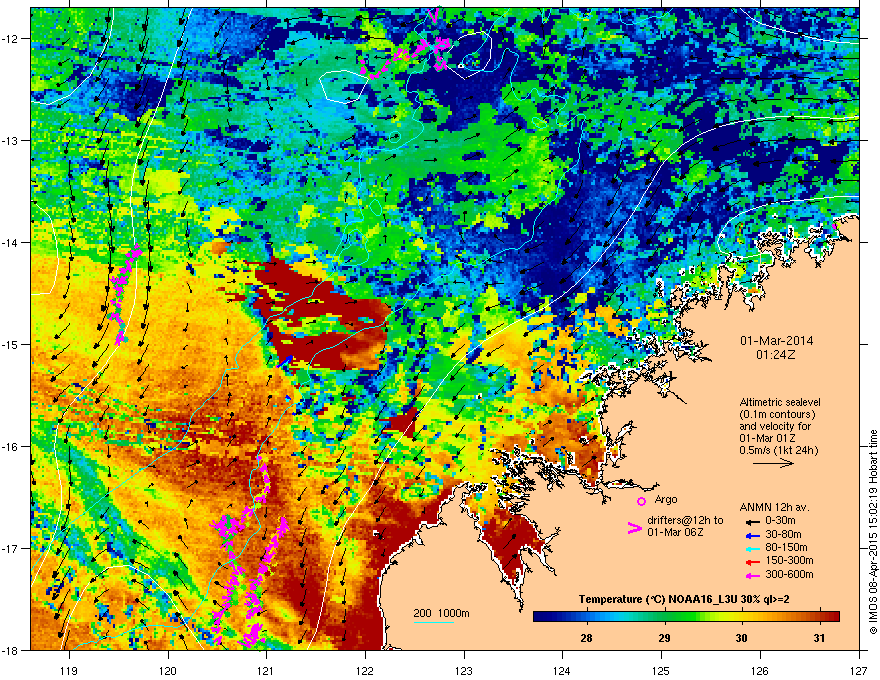The image size is (880, 680).
Task: Click the cyan bathymetry legend line
Action: click(434, 623)
